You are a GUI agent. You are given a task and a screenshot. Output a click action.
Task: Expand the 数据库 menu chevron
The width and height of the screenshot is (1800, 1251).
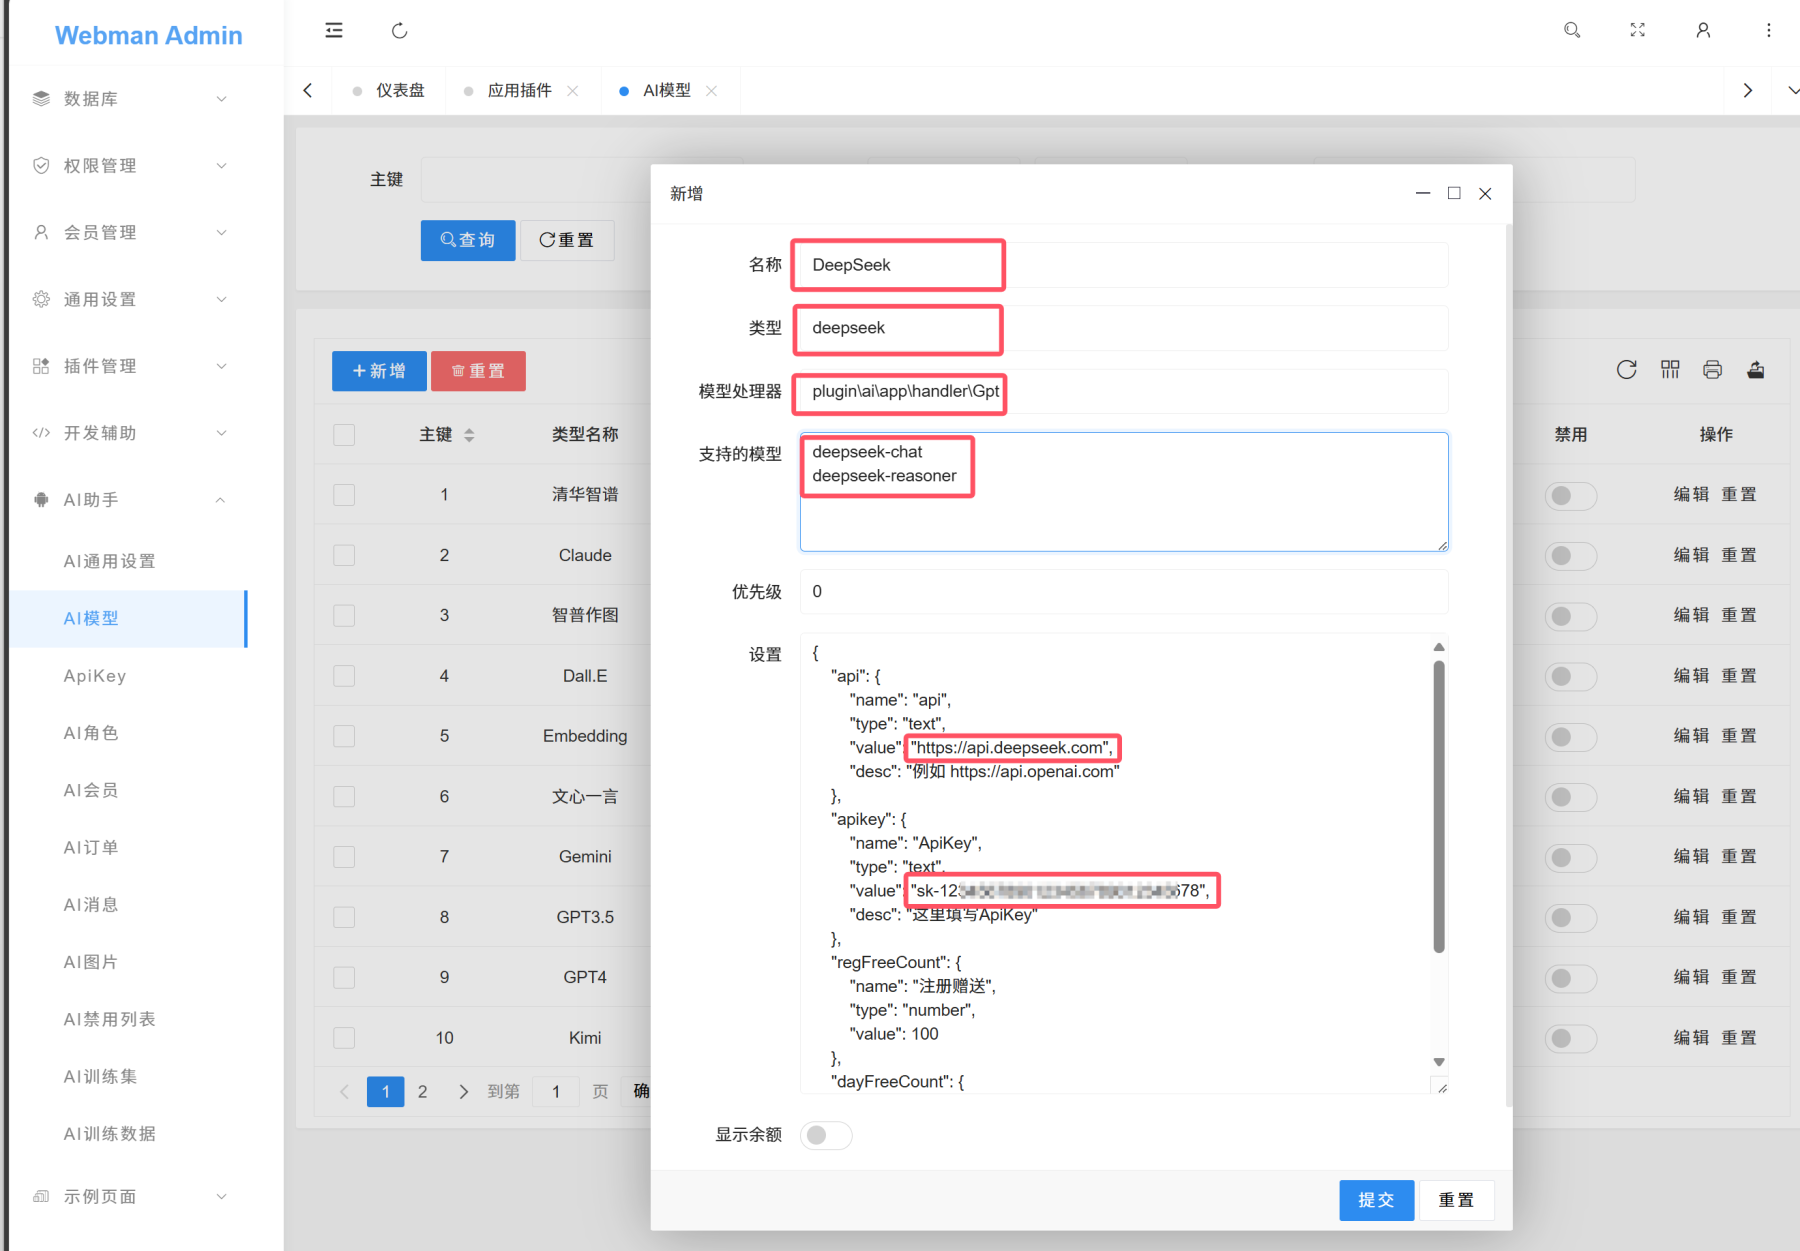222,98
